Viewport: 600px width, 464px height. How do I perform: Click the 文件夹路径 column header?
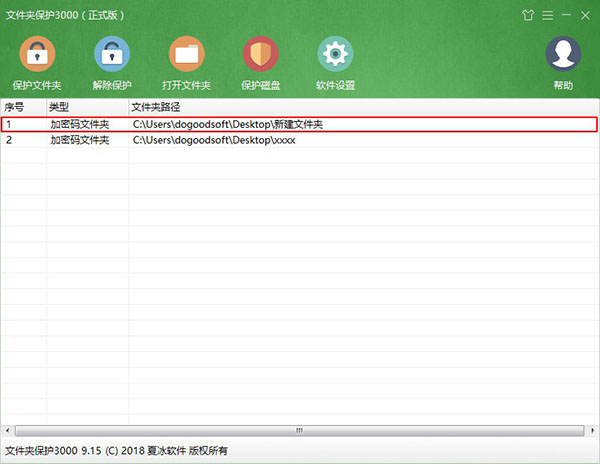(360, 106)
